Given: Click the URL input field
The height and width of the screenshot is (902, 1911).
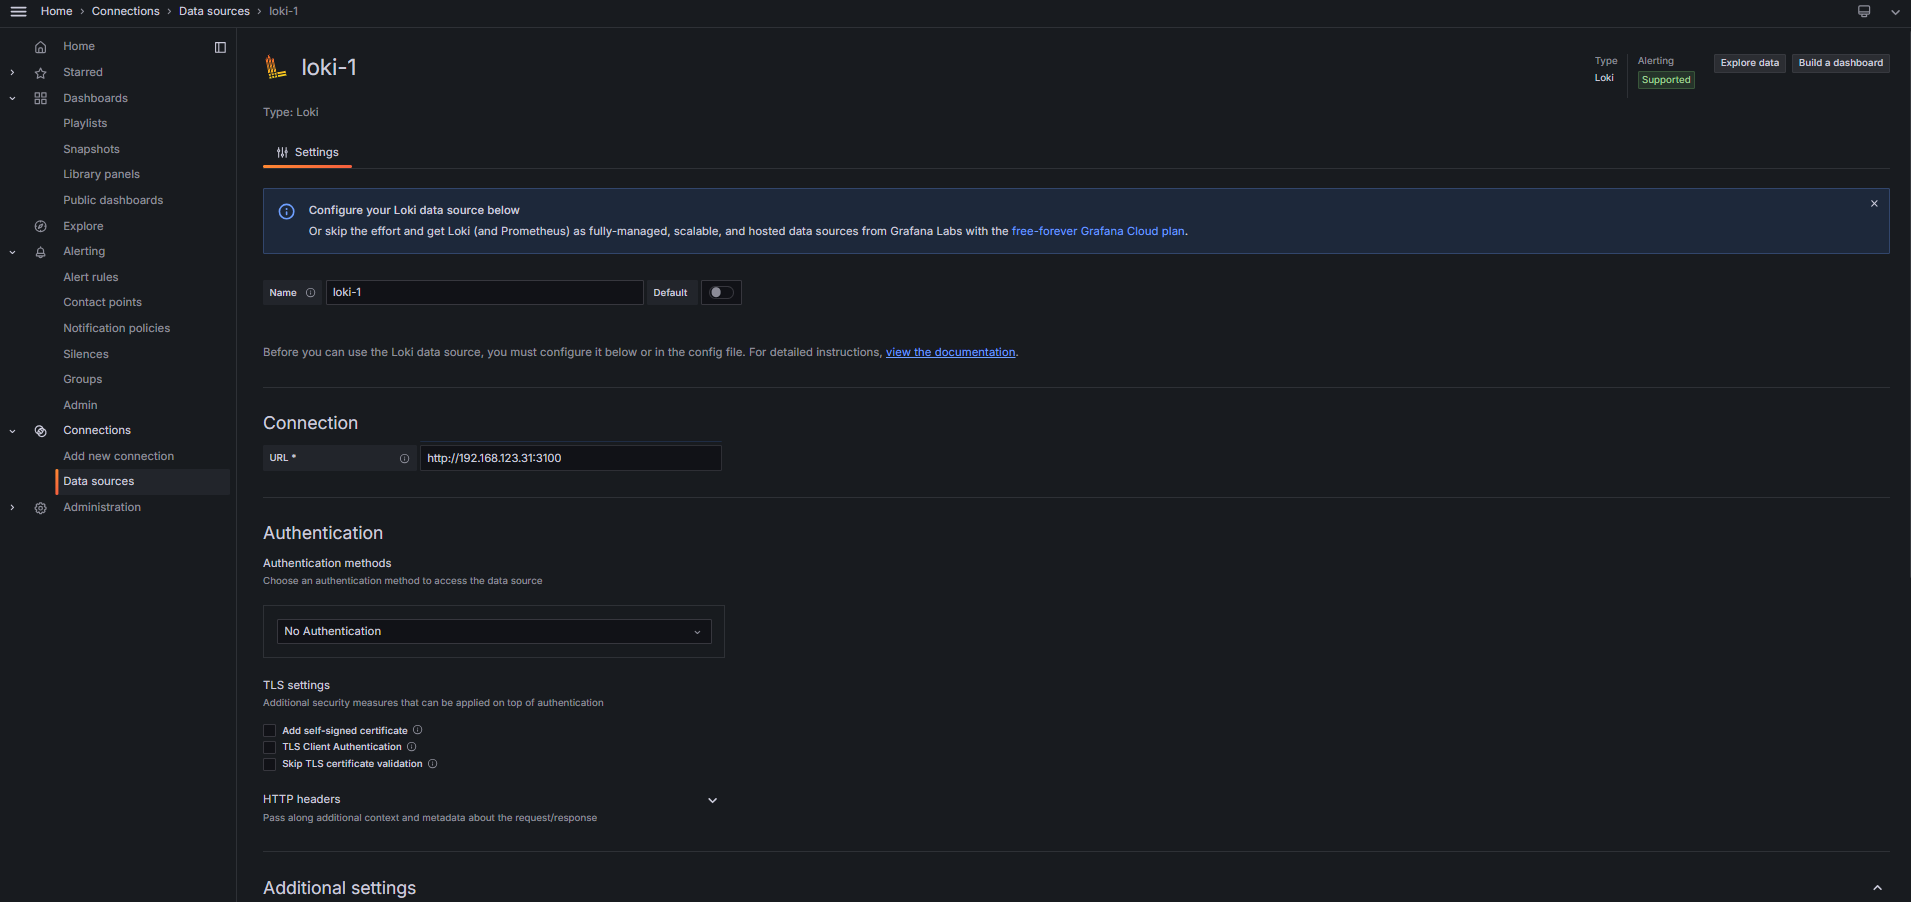Looking at the screenshot, I should [570, 458].
